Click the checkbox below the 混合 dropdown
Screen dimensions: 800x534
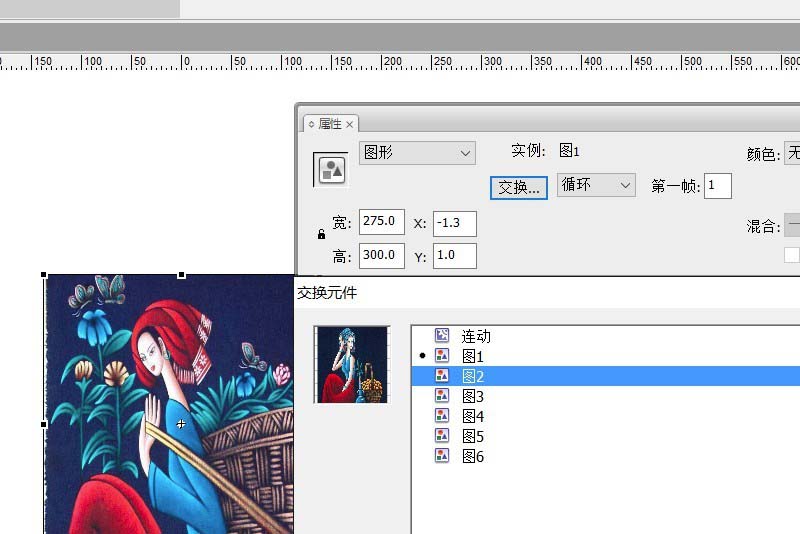[791, 255]
